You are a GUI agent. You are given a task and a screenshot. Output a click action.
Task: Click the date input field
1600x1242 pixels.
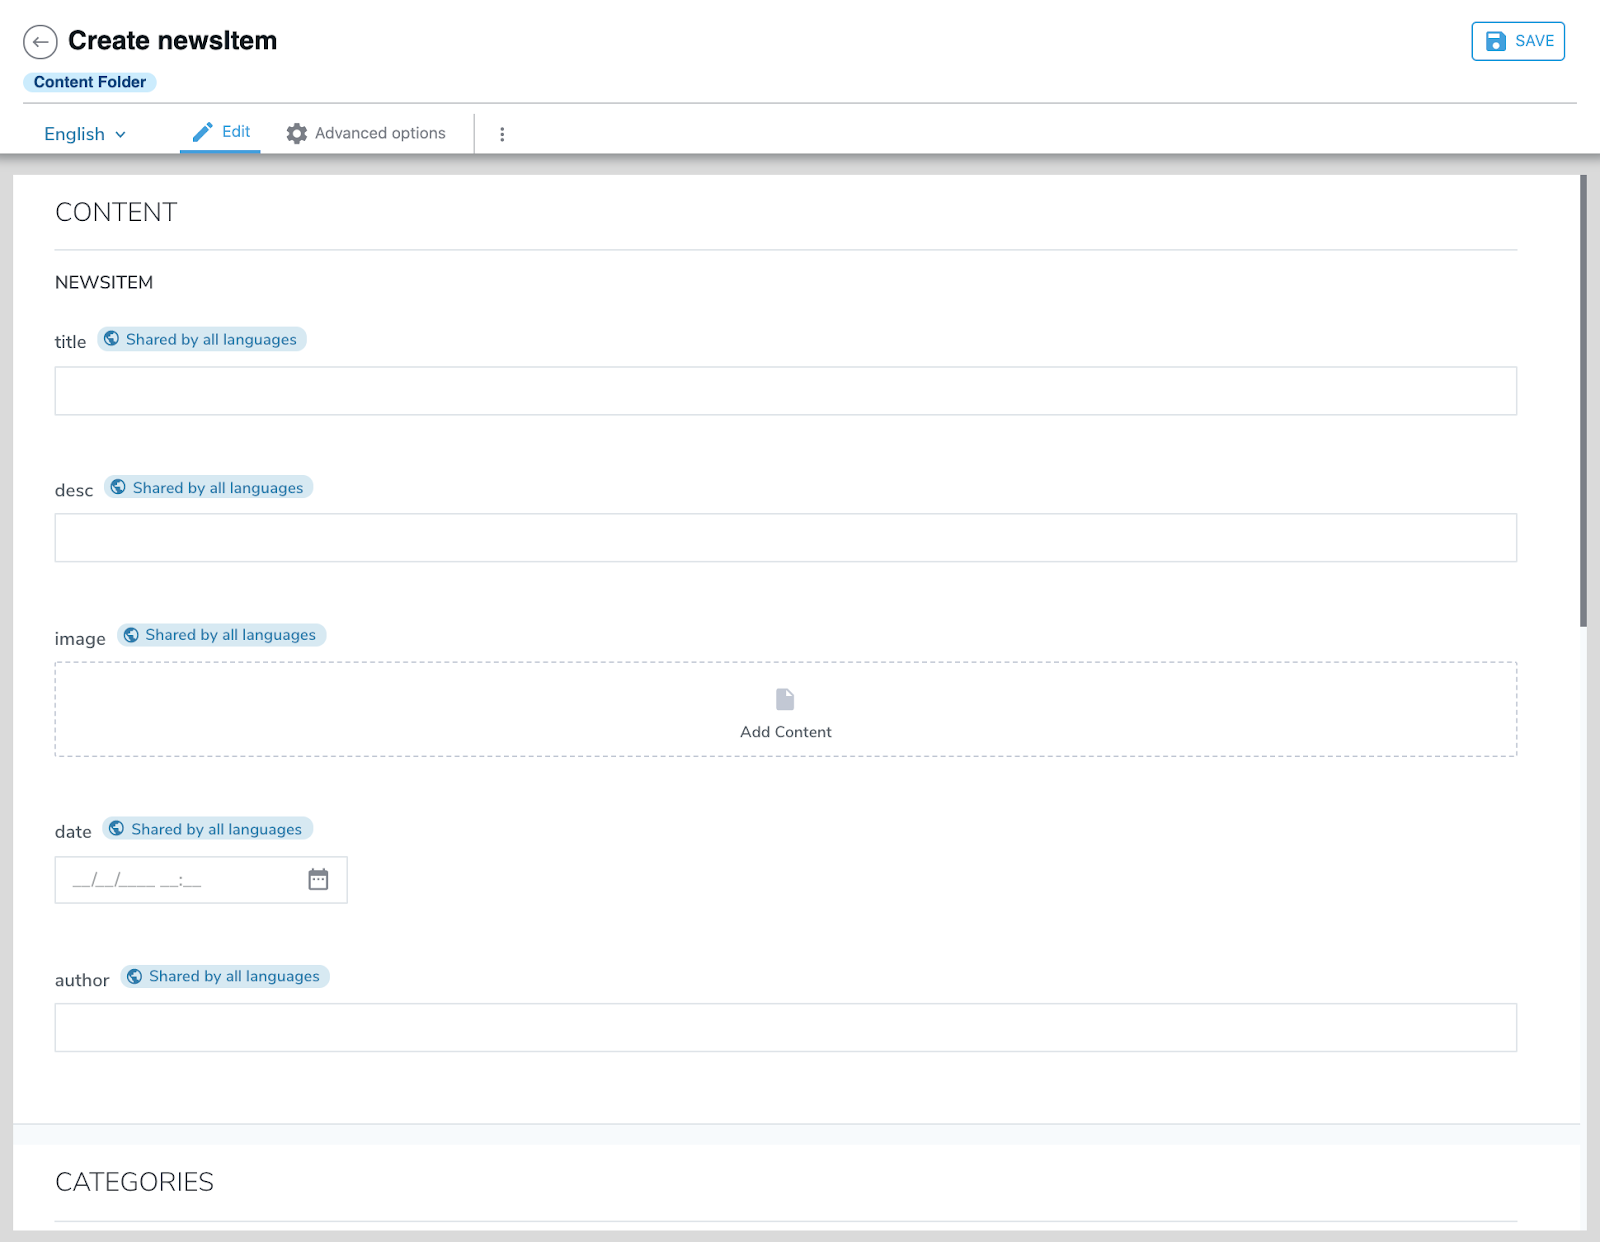200,880
